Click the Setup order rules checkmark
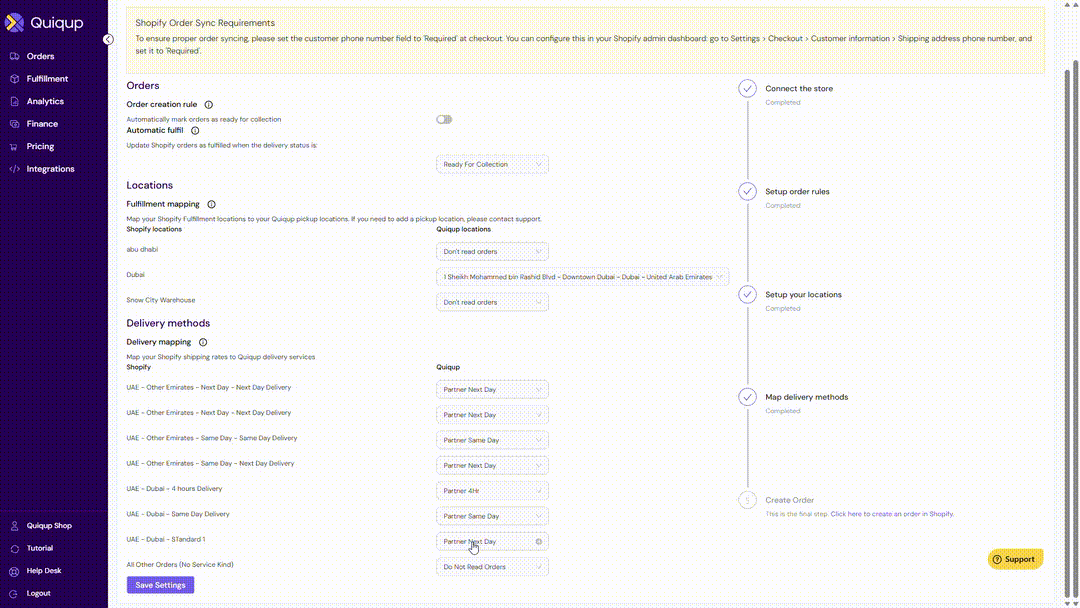1080x608 pixels. point(747,191)
